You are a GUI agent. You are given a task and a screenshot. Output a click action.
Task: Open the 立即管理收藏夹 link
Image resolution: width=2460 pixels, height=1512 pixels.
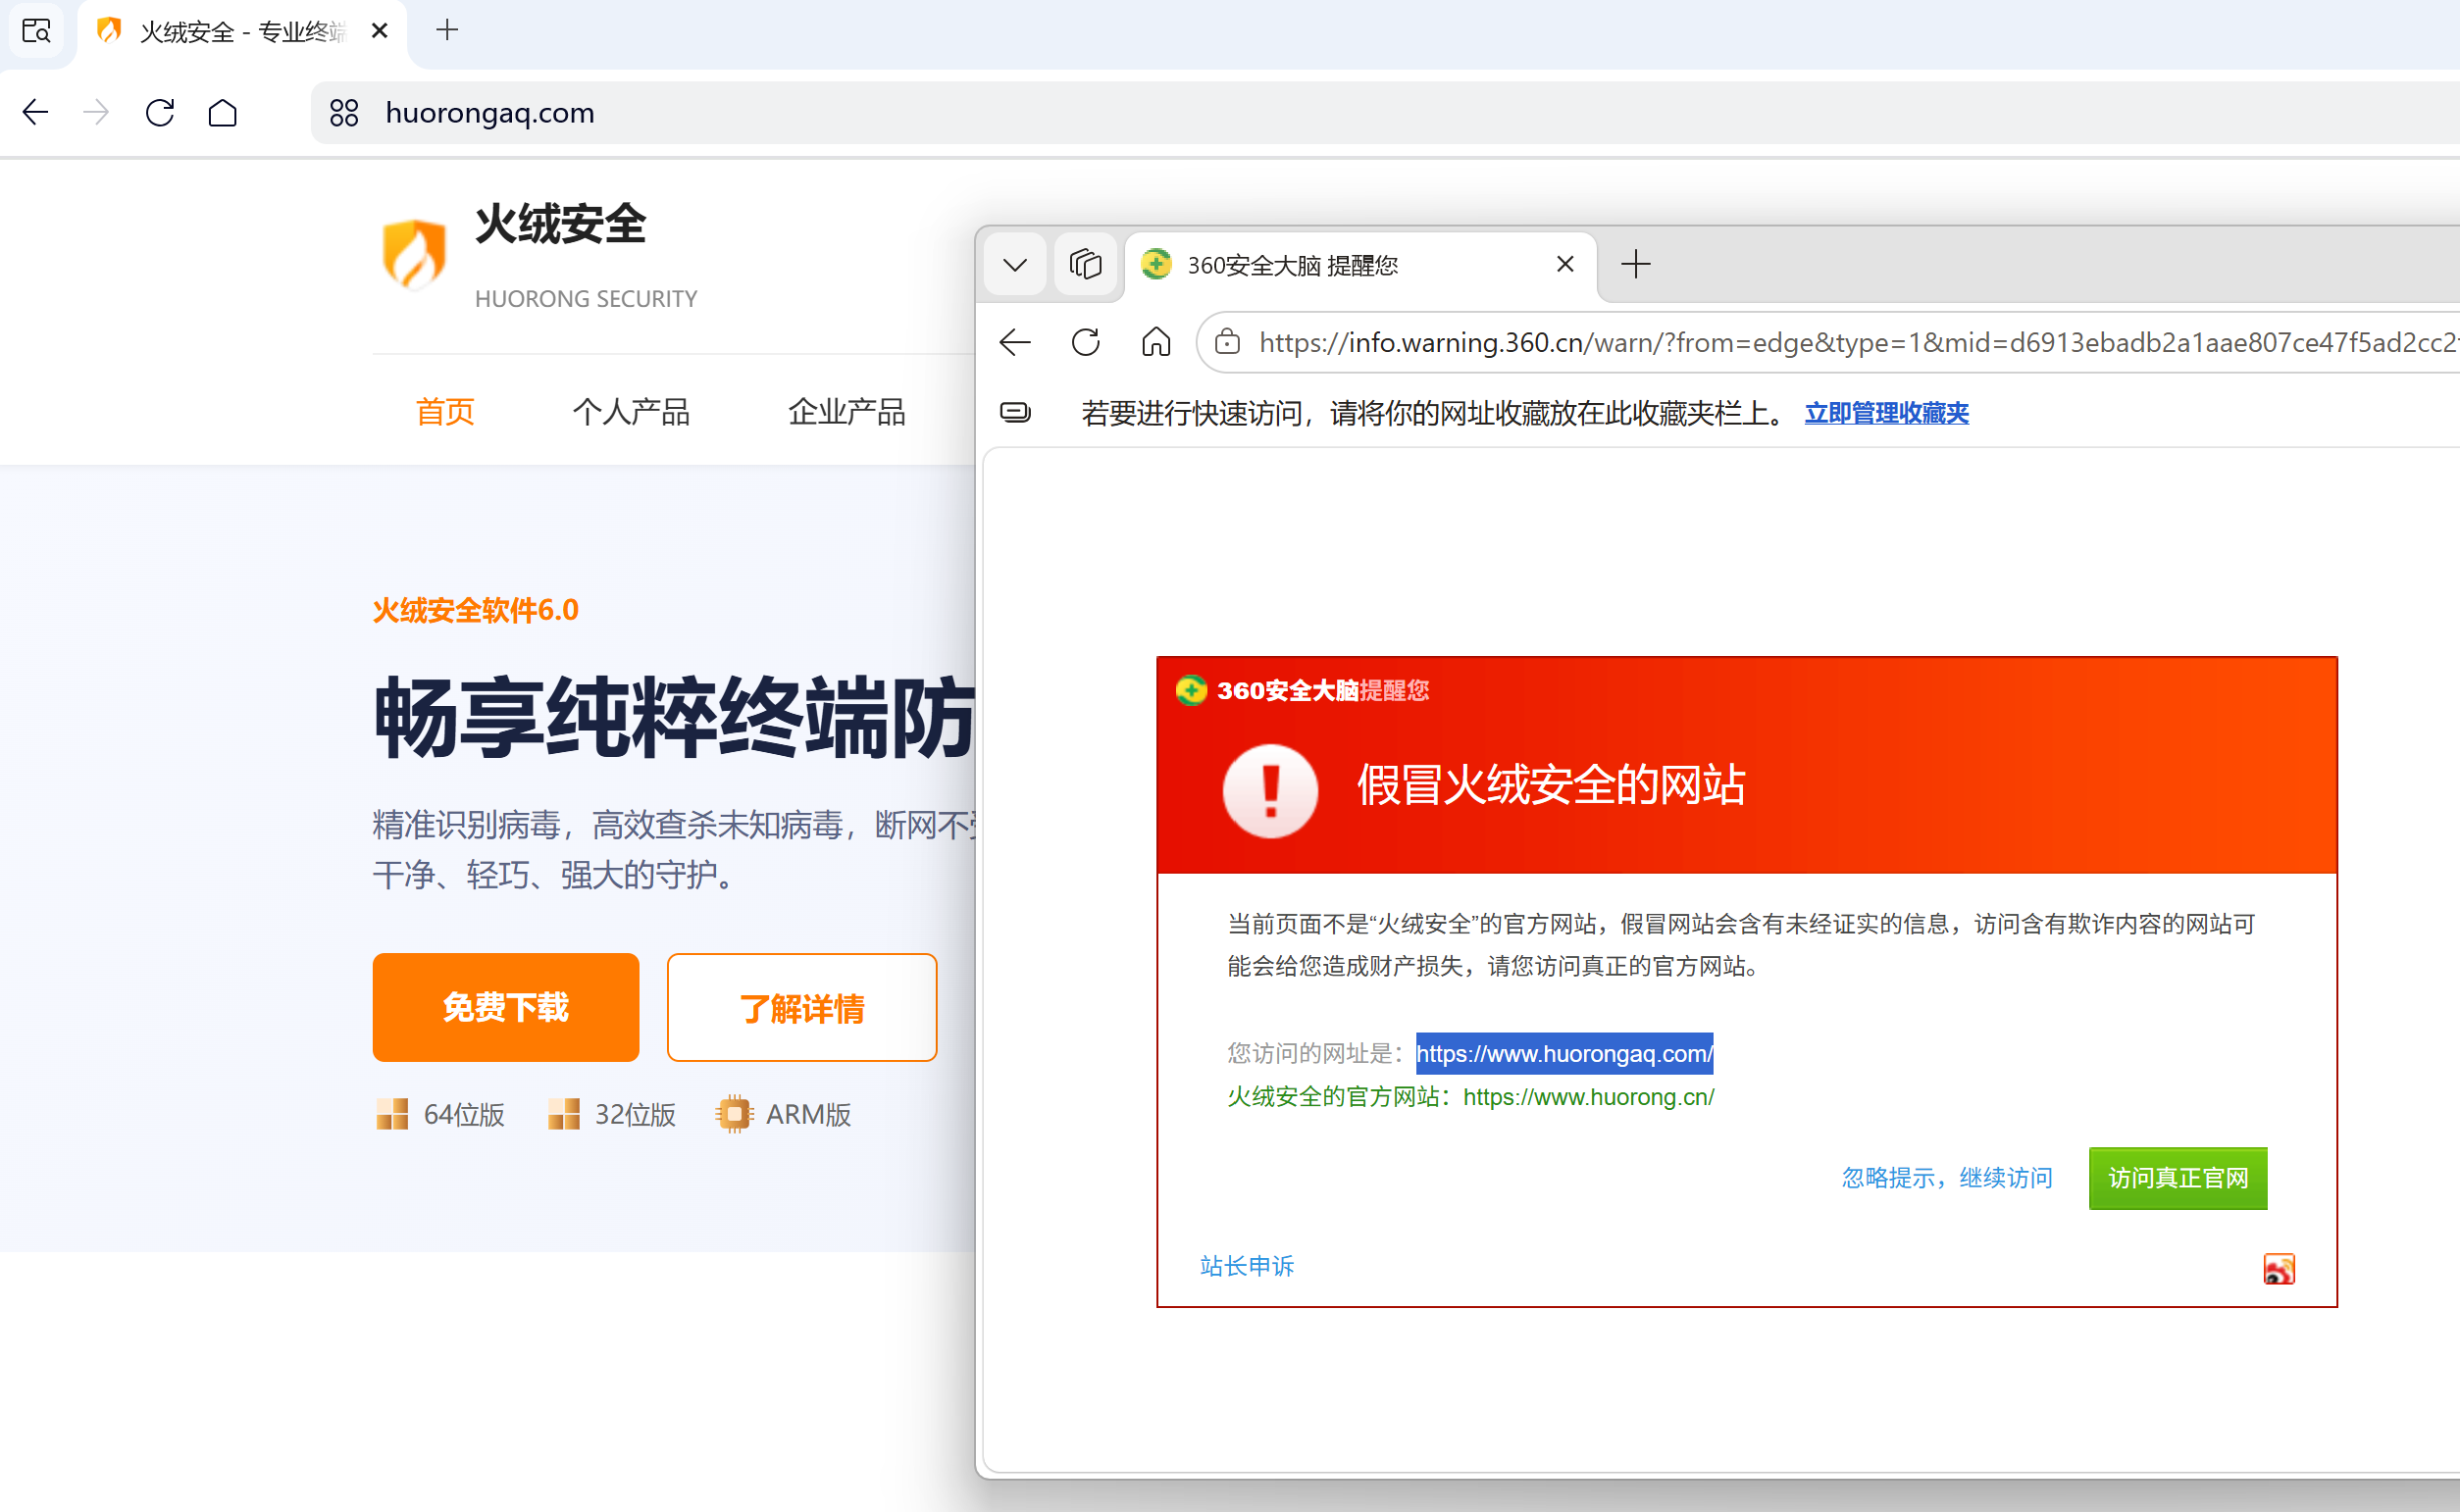pos(1886,413)
